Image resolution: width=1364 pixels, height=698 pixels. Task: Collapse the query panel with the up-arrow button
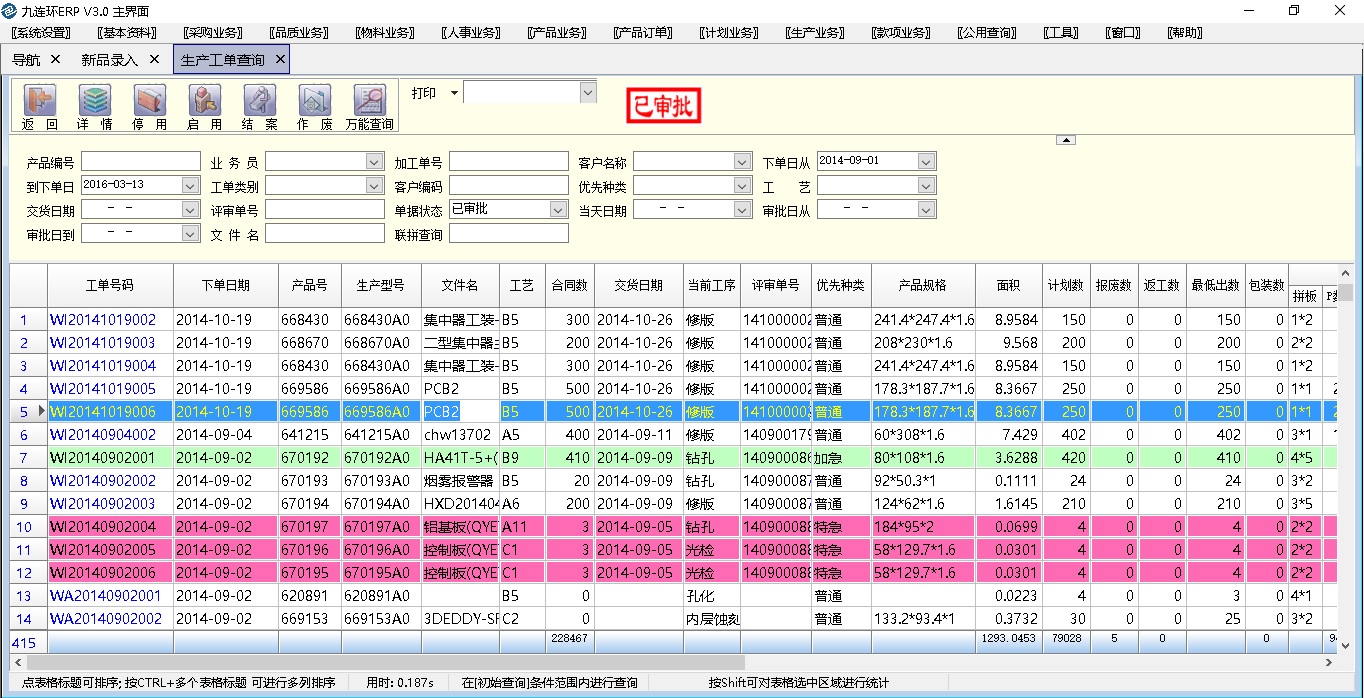(x=1066, y=140)
